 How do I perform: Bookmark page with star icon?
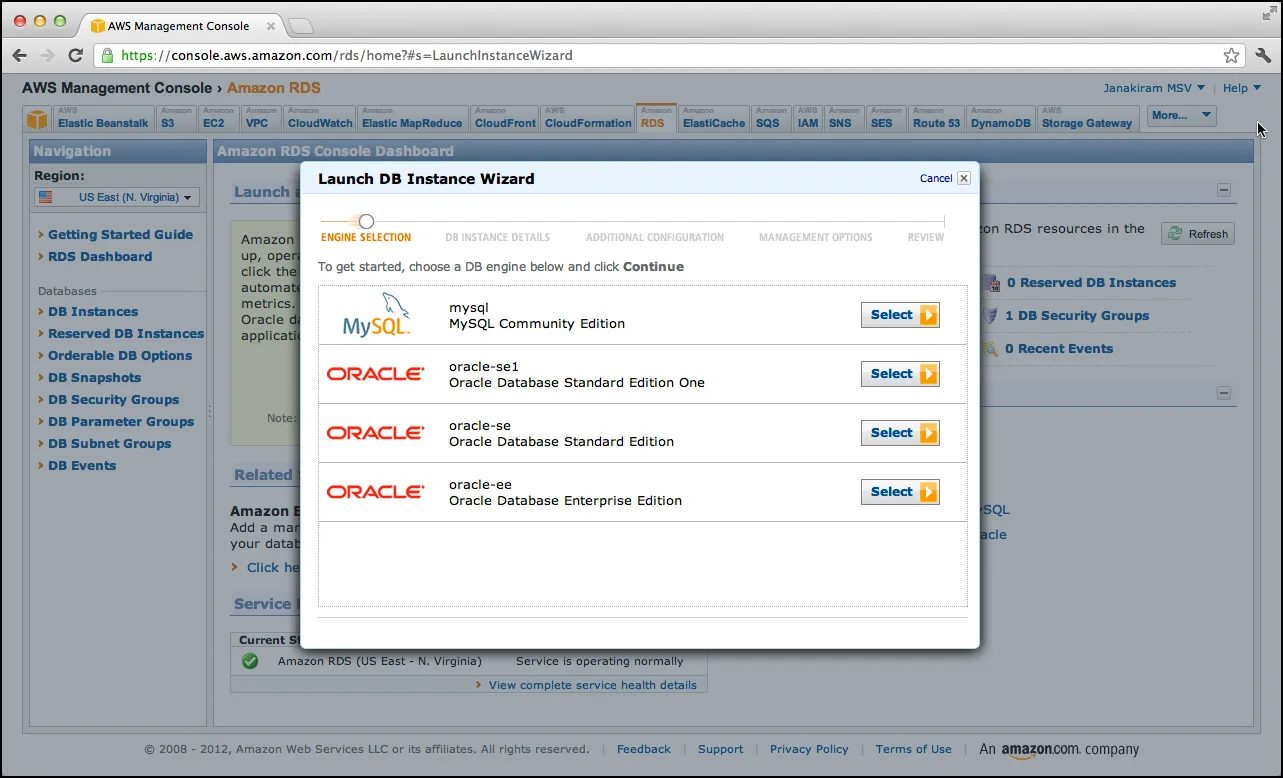click(x=1231, y=55)
